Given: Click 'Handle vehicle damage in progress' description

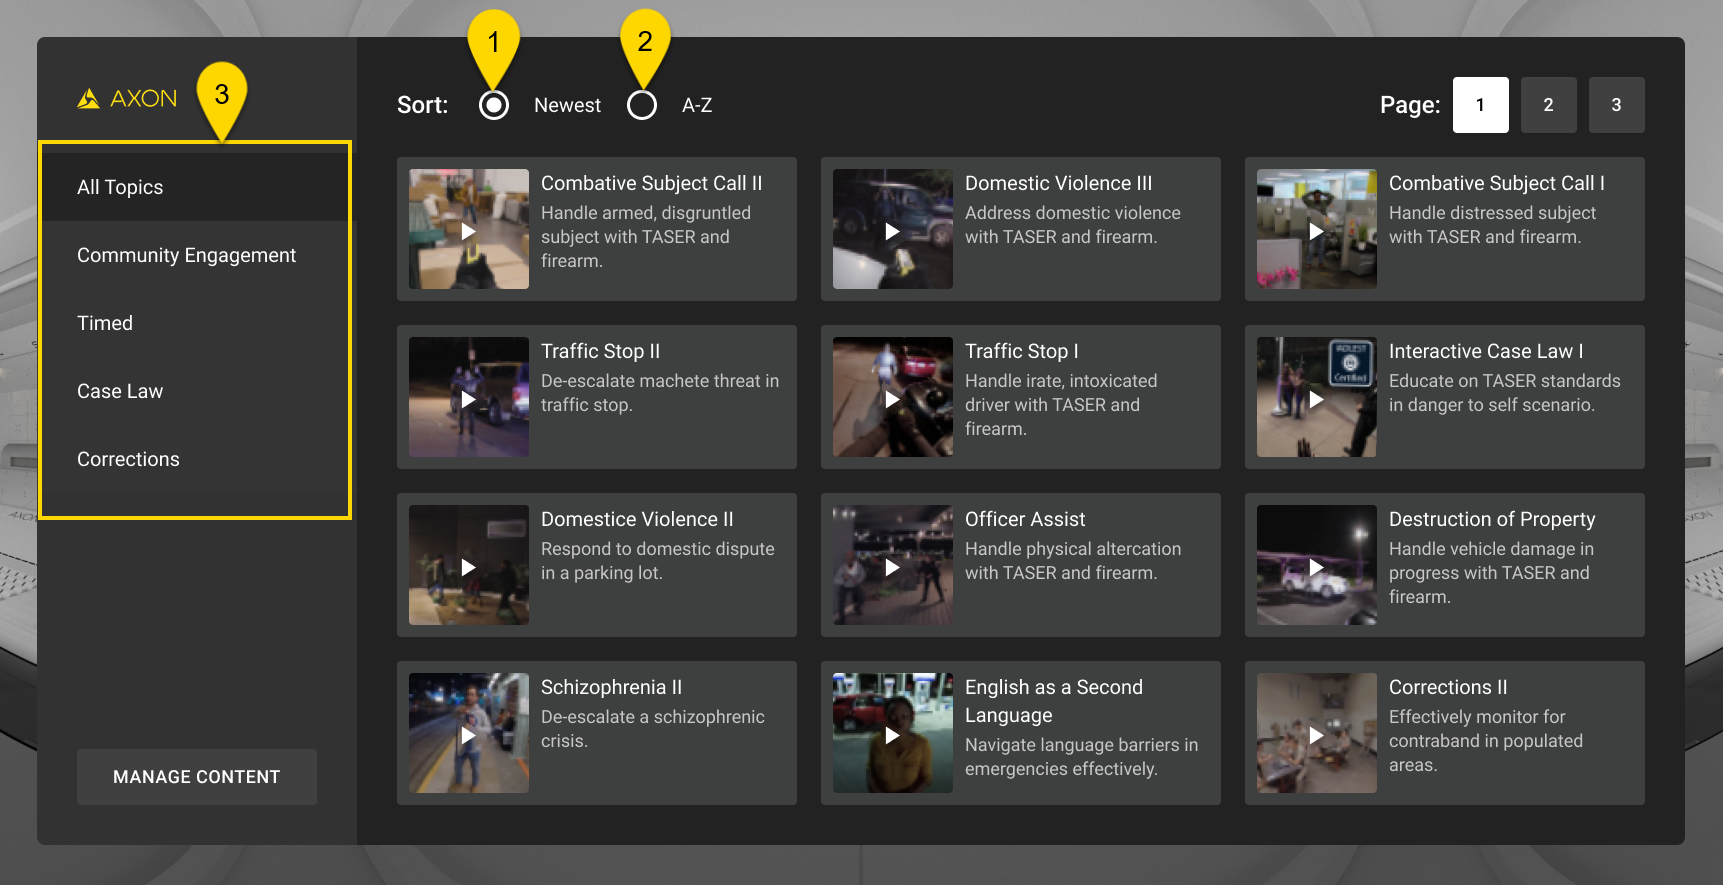Looking at the screenshot, I should [x=1491, y=573].
